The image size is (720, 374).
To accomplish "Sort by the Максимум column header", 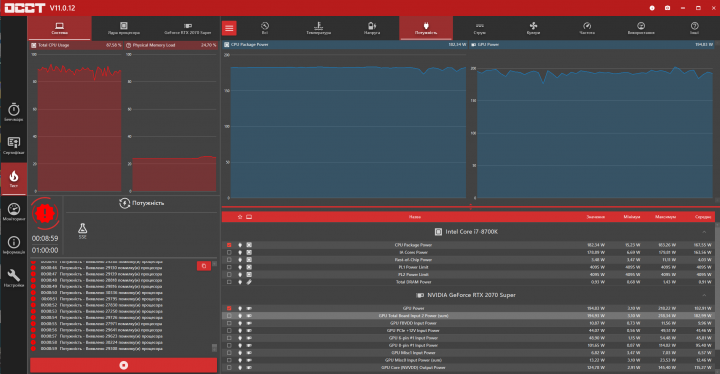I will pyautogui.click(x=665, y=217).
